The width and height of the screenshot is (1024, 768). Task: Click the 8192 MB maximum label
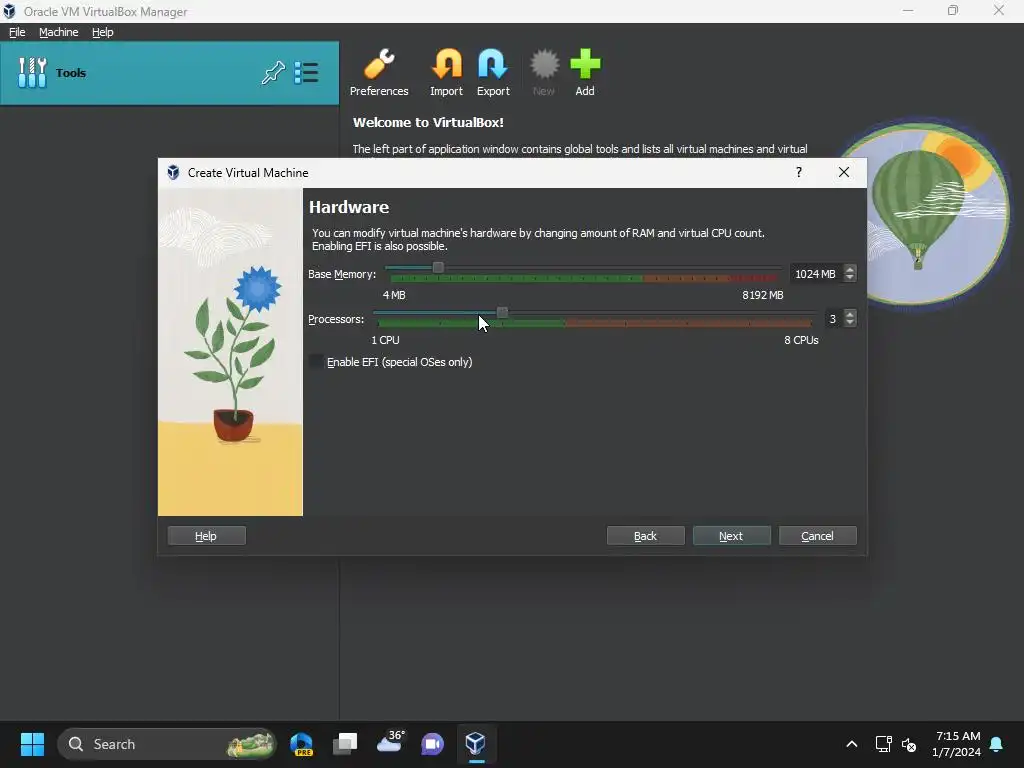click(763, 295)
